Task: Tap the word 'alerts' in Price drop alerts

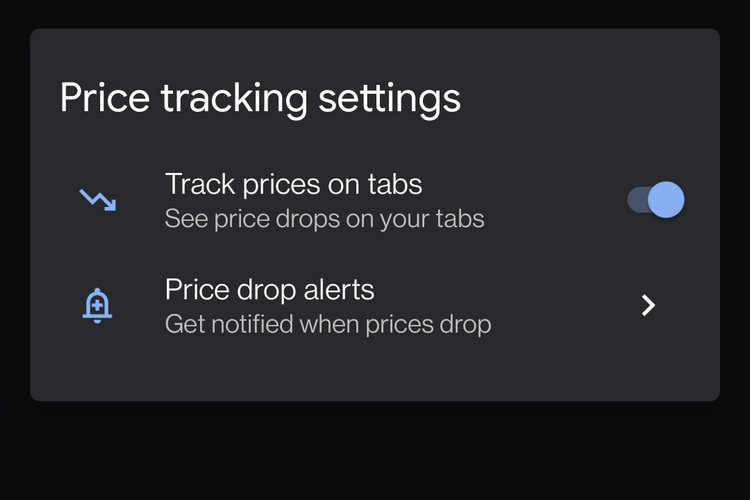Action: tap(339, 289)
